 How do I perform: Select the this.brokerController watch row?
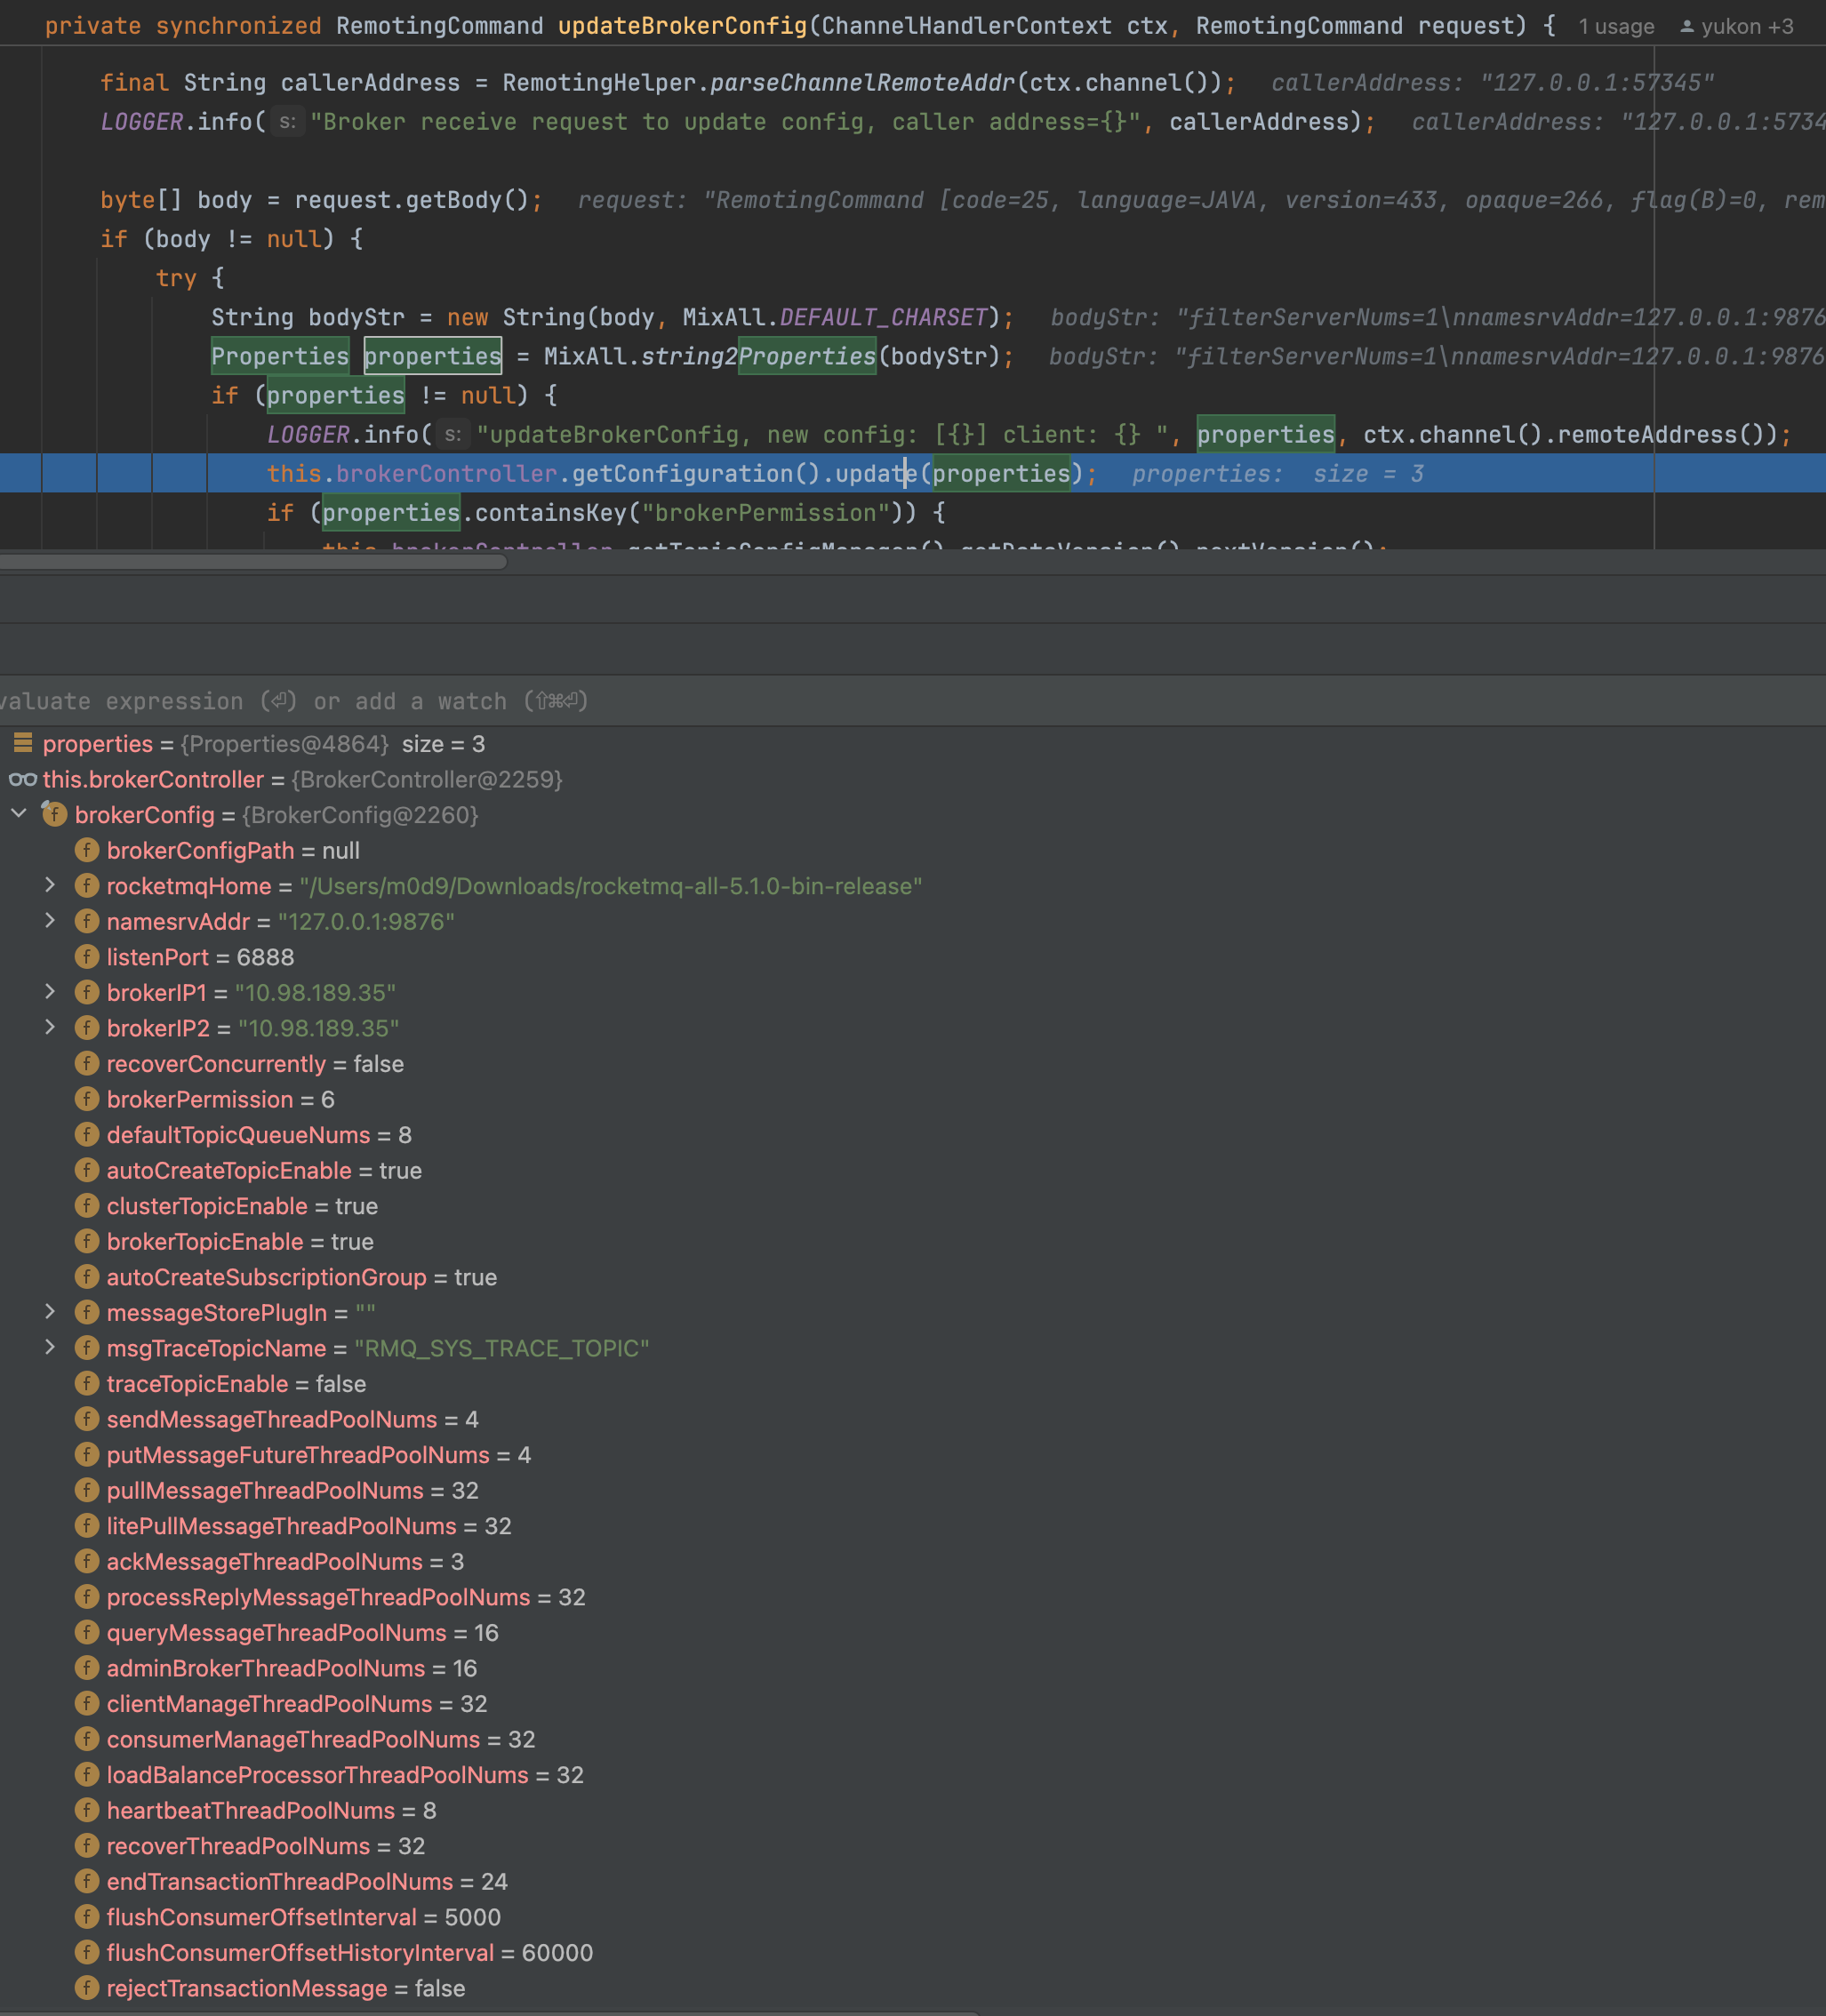[913, 779]
